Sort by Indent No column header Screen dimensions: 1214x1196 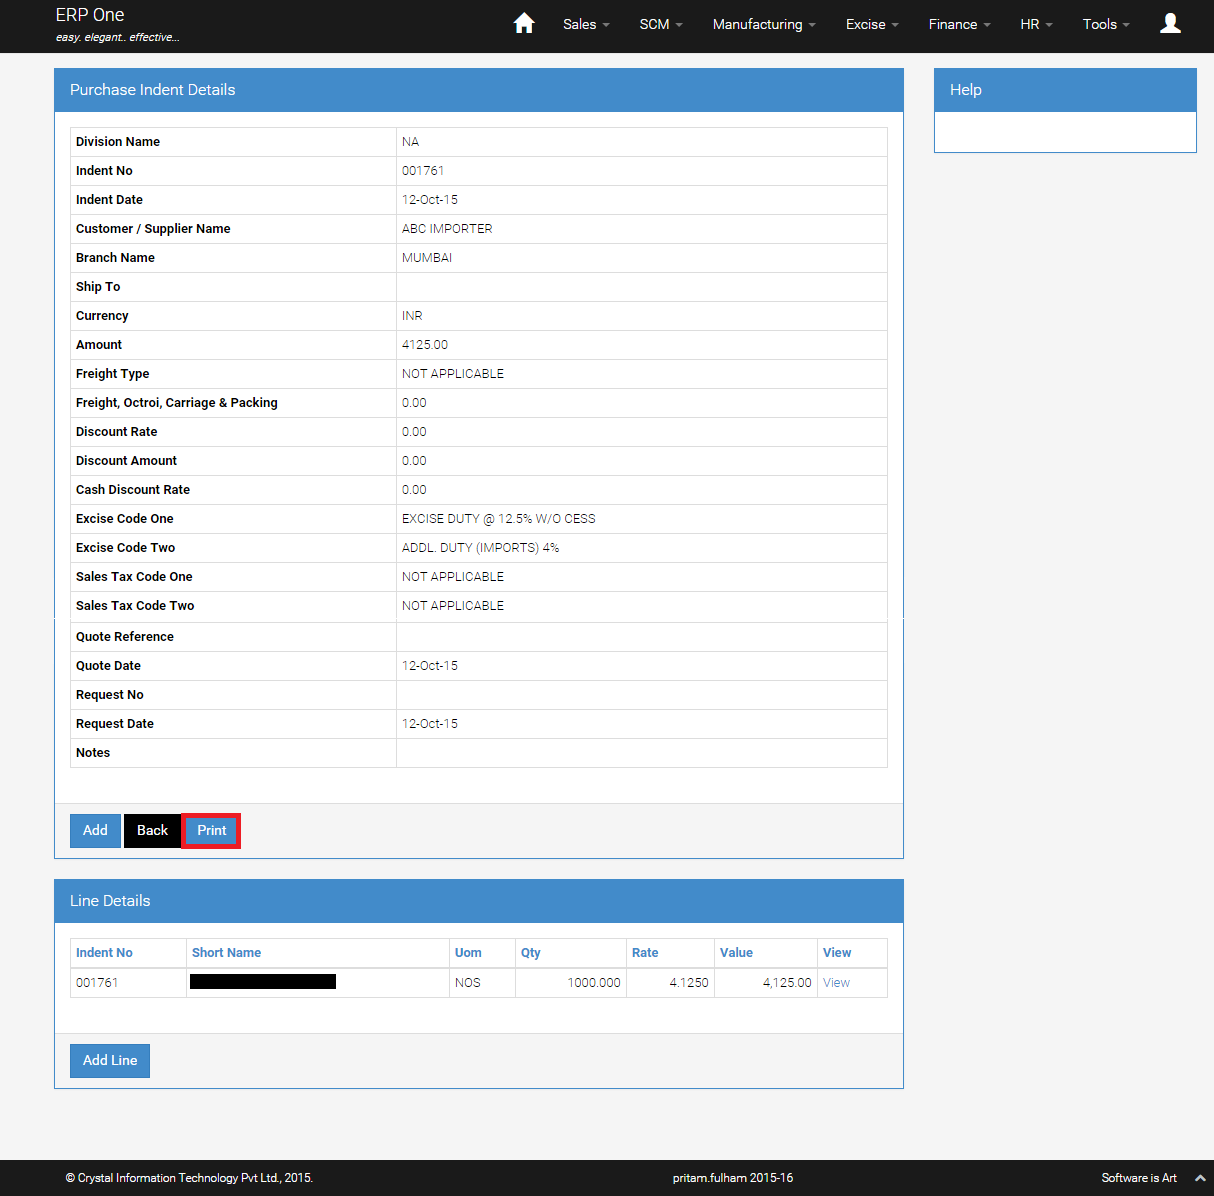click(104, 953)
